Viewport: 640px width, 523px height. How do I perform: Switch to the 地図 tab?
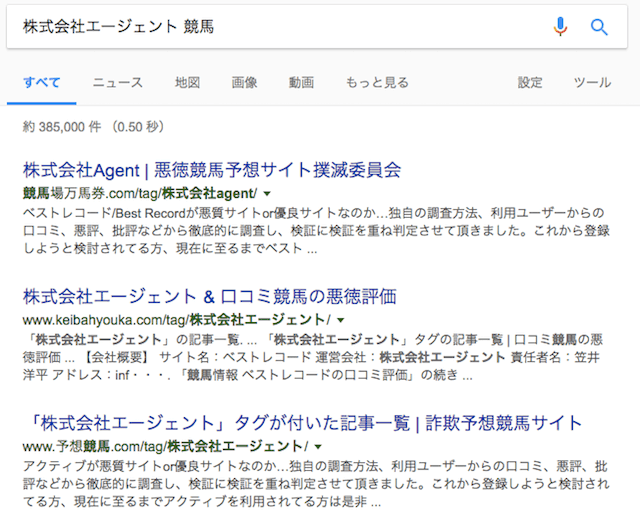(x=187, y=82)
